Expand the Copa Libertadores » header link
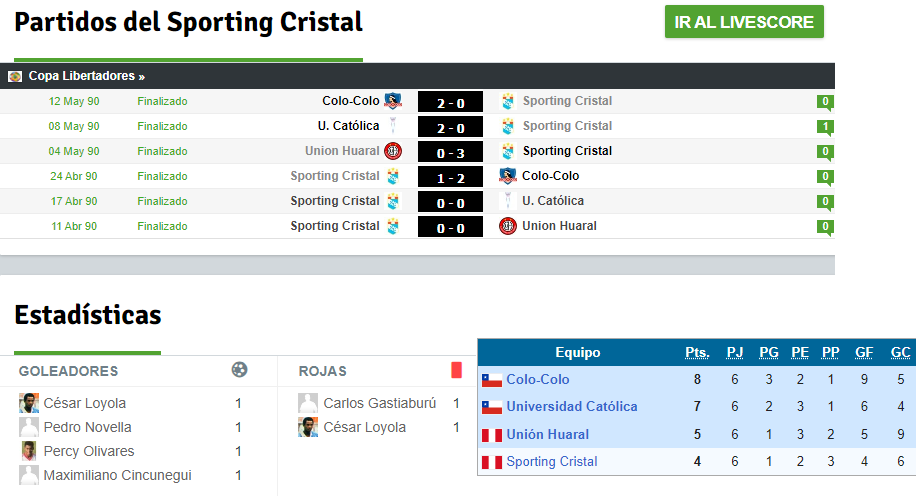Image resolution: width=916 pixels, height=496 pixels. tap(87, 76)
